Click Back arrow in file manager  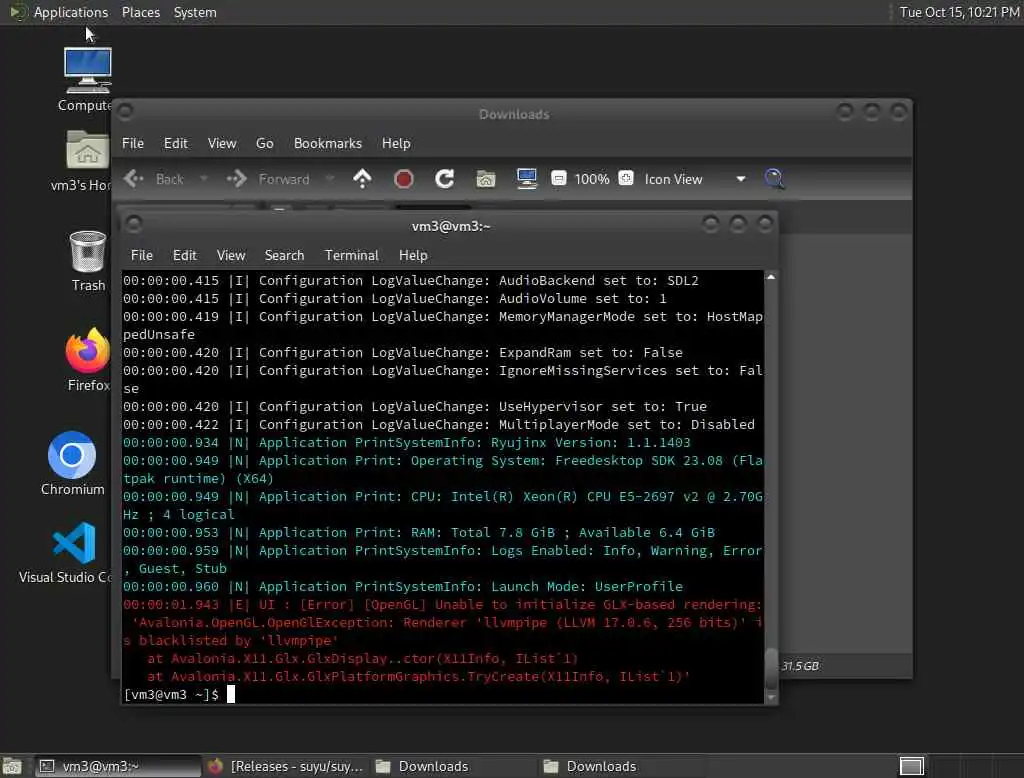(134, 178)
